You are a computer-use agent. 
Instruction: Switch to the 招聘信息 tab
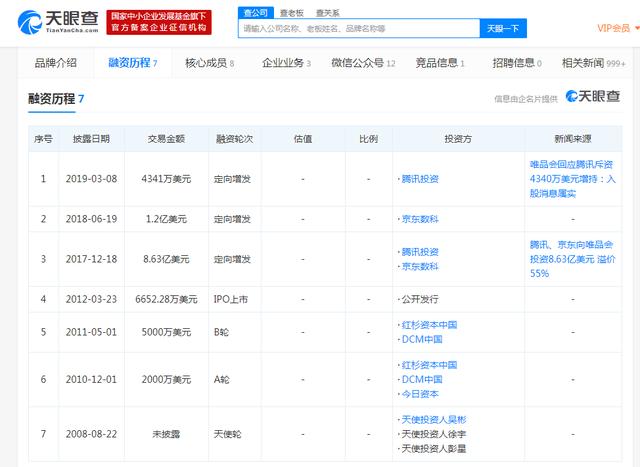click(x=517, y=62)
